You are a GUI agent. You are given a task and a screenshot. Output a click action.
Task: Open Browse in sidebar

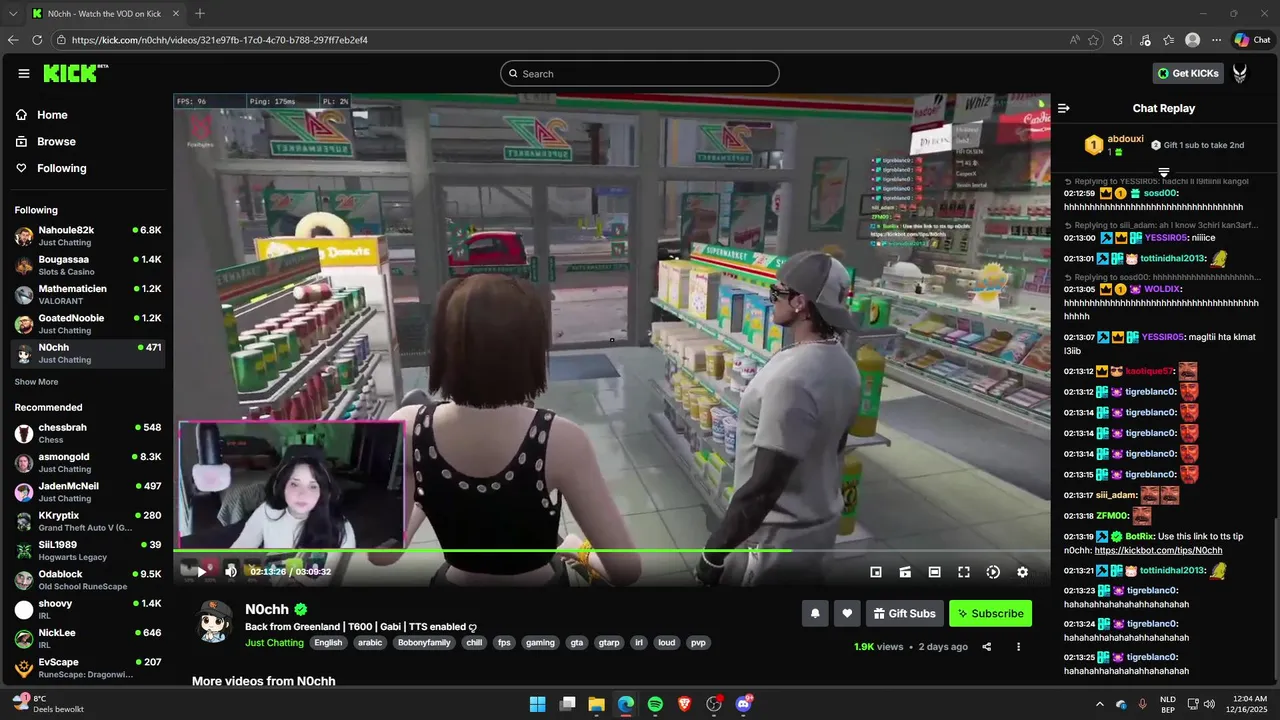(x=46, y=142)
